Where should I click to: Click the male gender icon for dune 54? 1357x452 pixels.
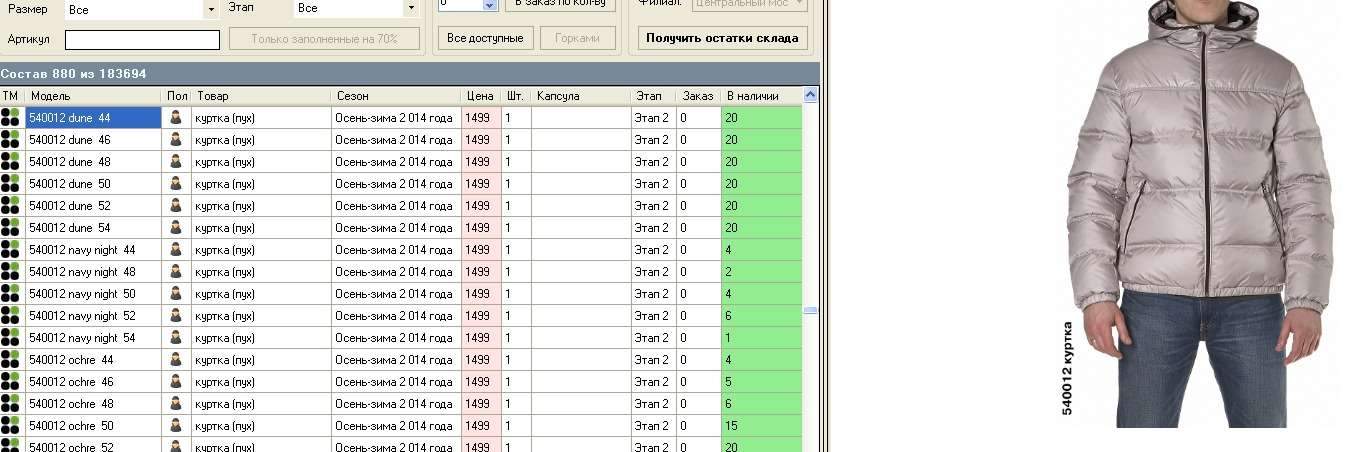click(176, 228)
